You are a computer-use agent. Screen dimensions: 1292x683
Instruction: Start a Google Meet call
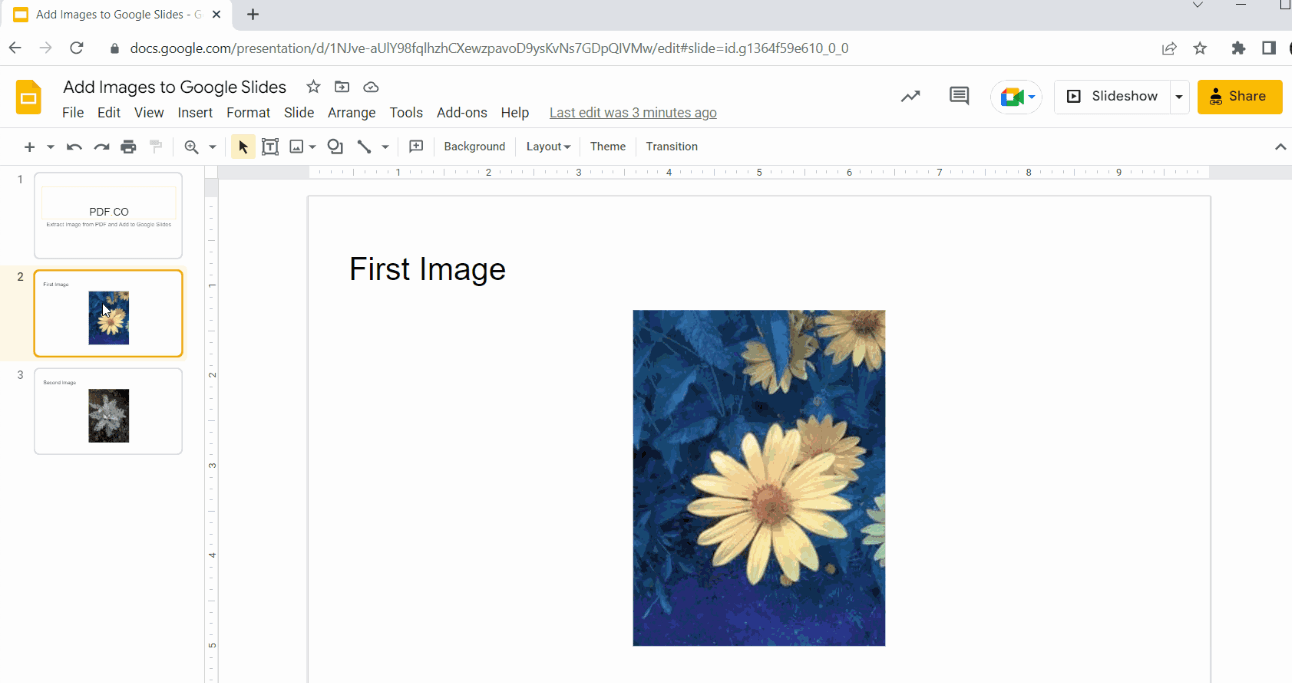[1017, 97]
